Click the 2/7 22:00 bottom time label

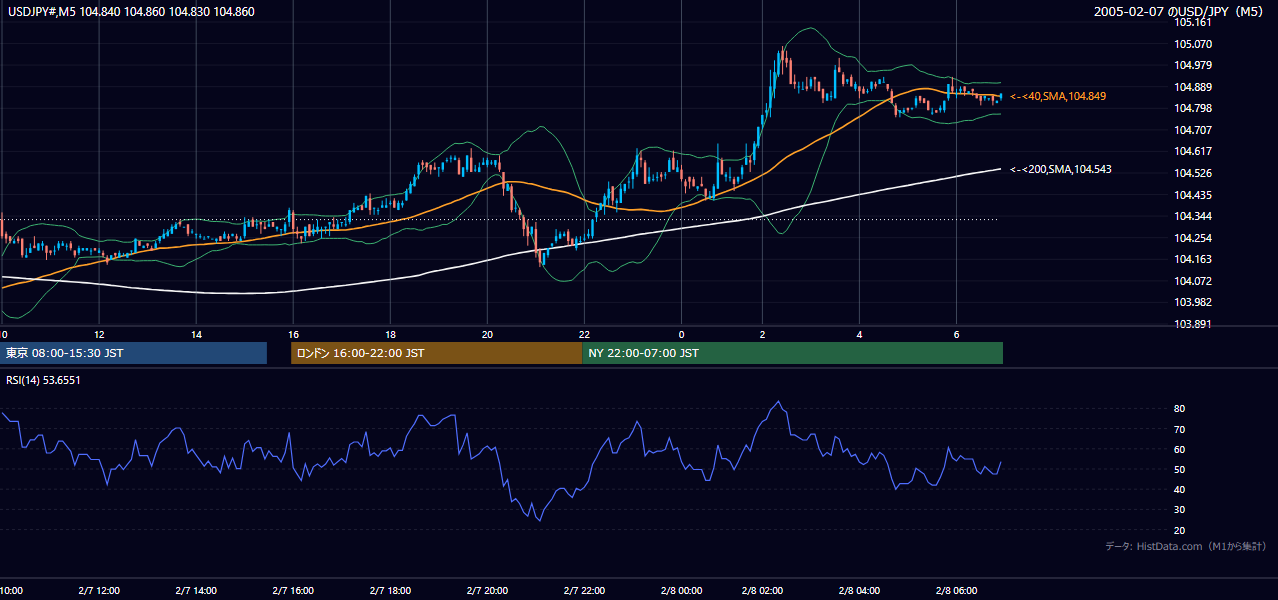(584, 590)
